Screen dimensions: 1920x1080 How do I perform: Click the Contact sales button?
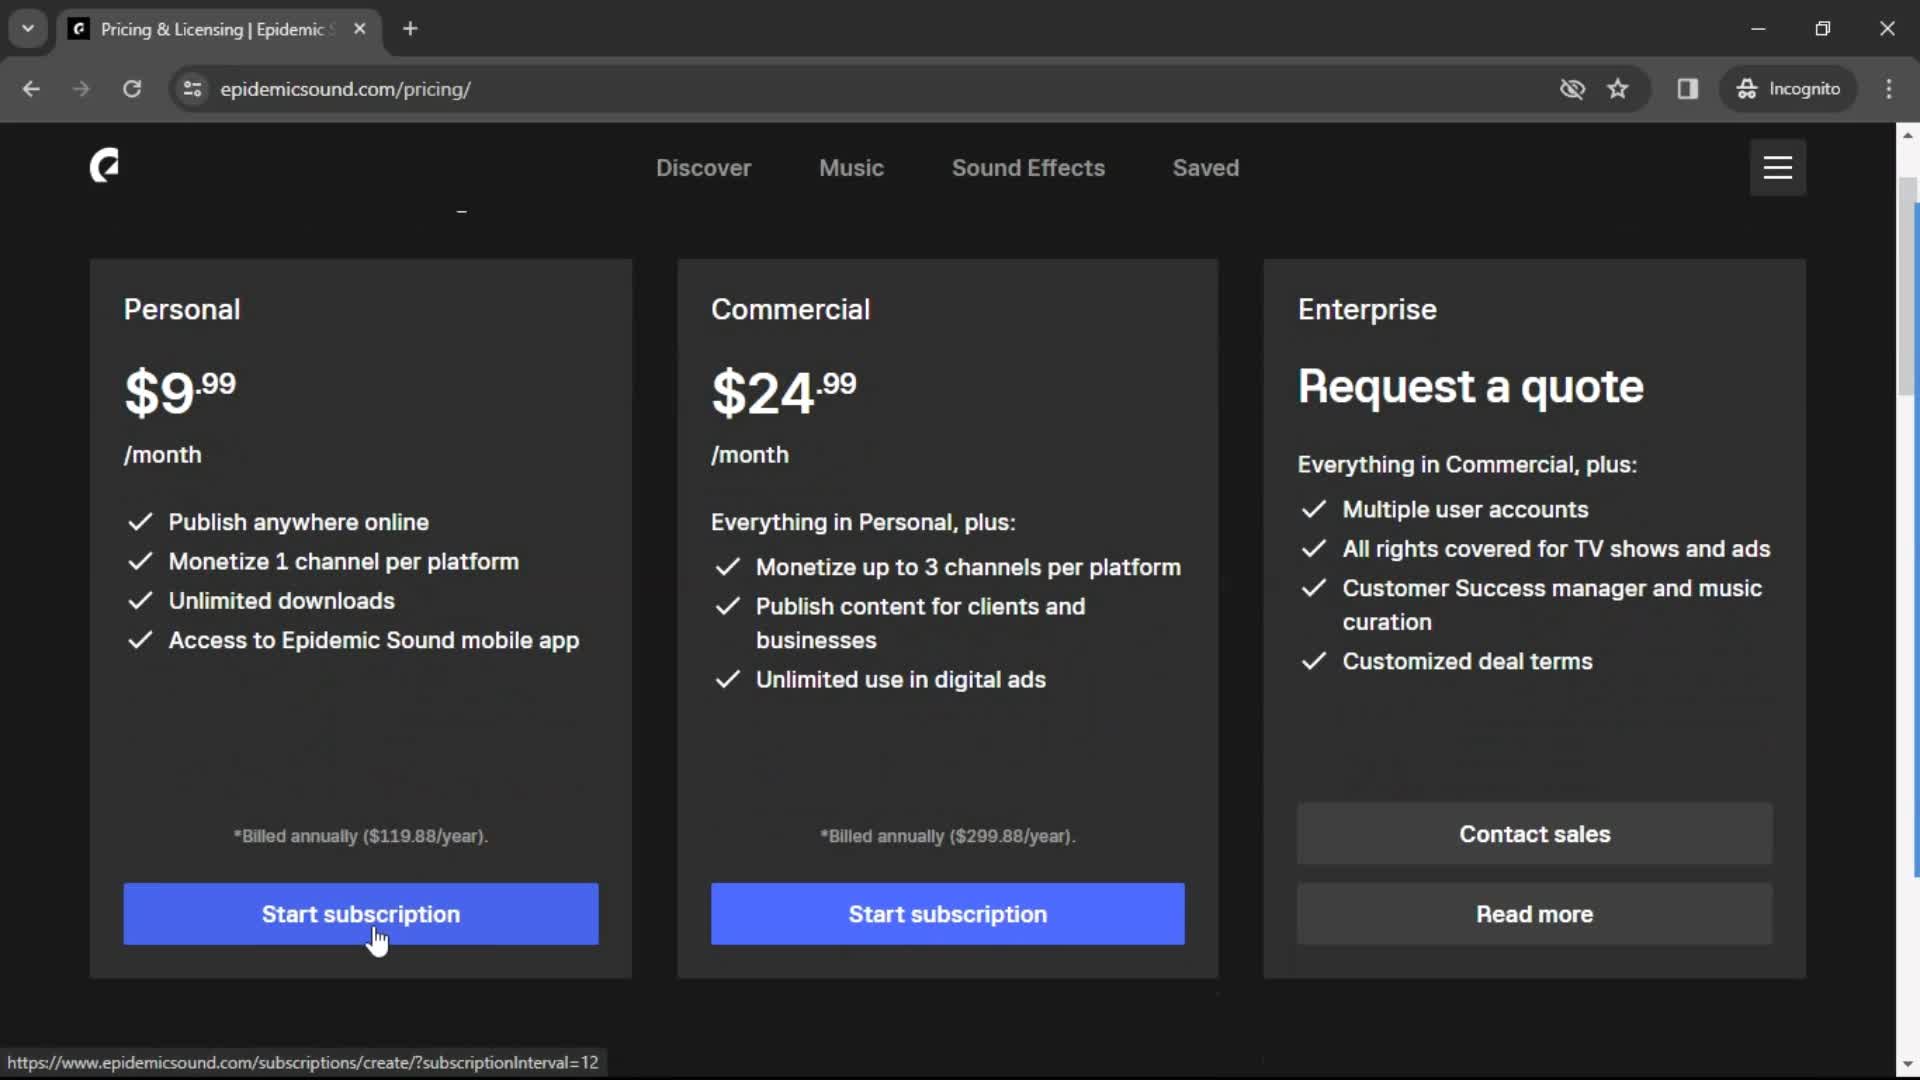(1535, 834)
